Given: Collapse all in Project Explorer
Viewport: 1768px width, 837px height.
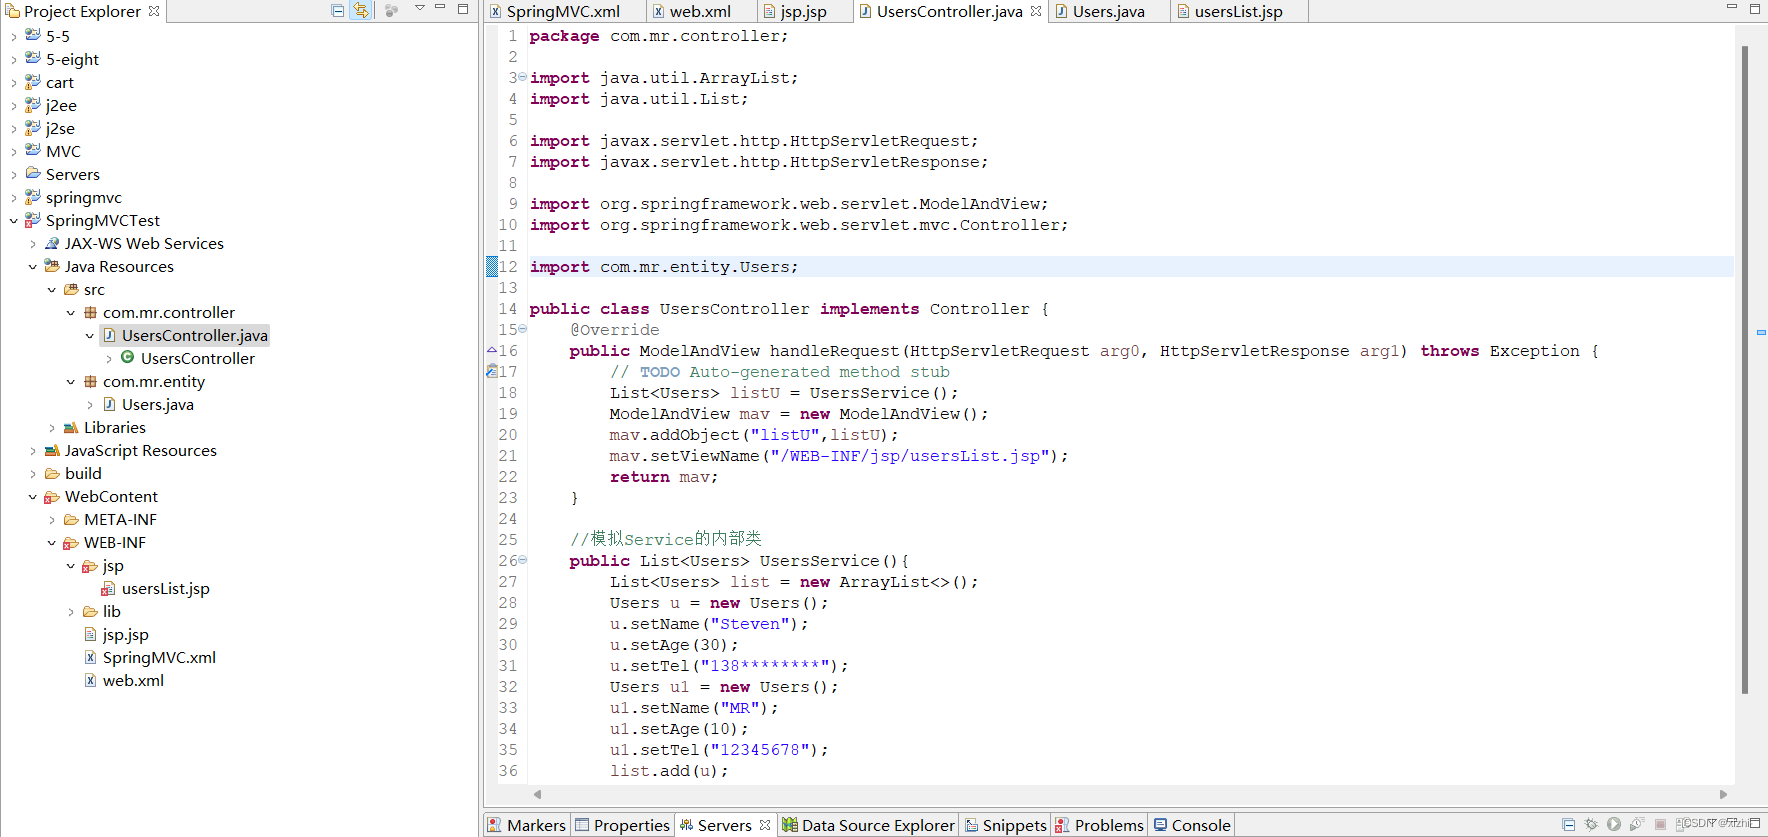Looking at the screenshot, I should 337,10.
